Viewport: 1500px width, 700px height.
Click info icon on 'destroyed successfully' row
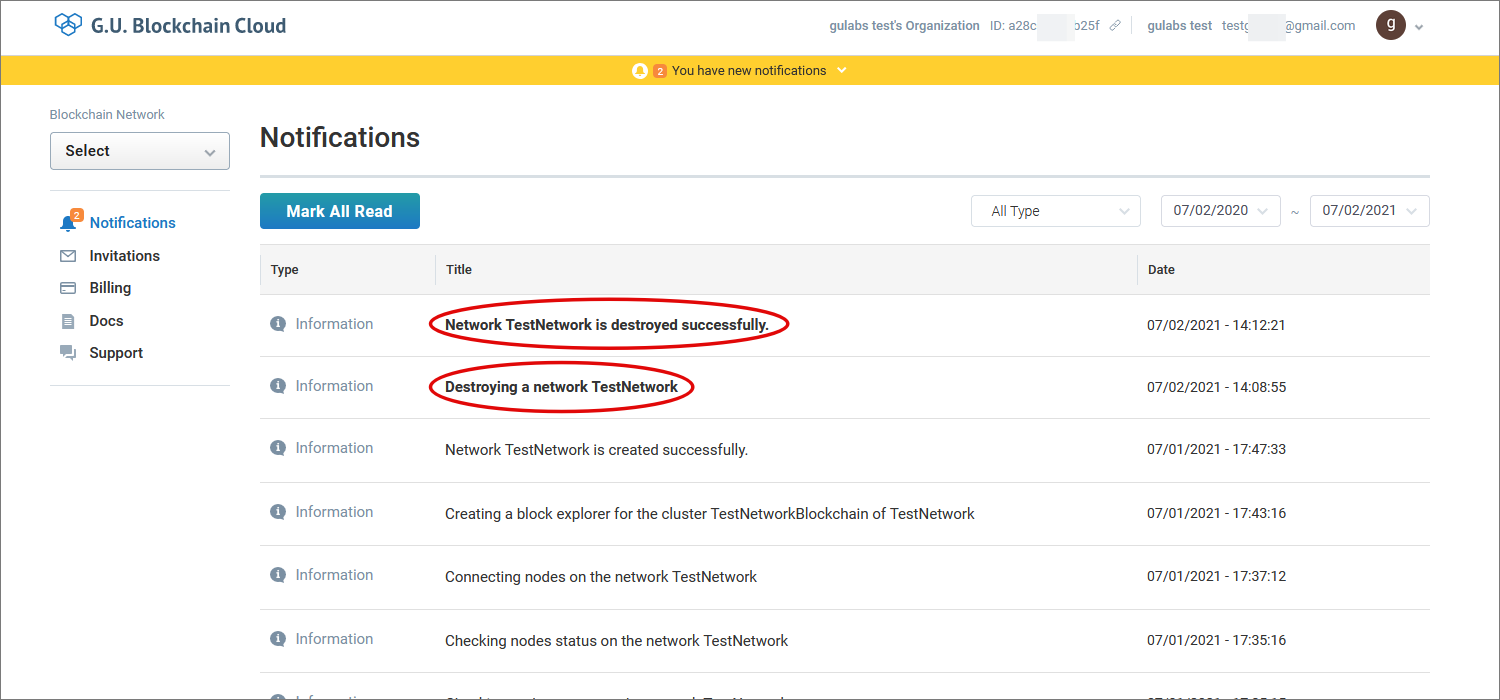point(278,324)
